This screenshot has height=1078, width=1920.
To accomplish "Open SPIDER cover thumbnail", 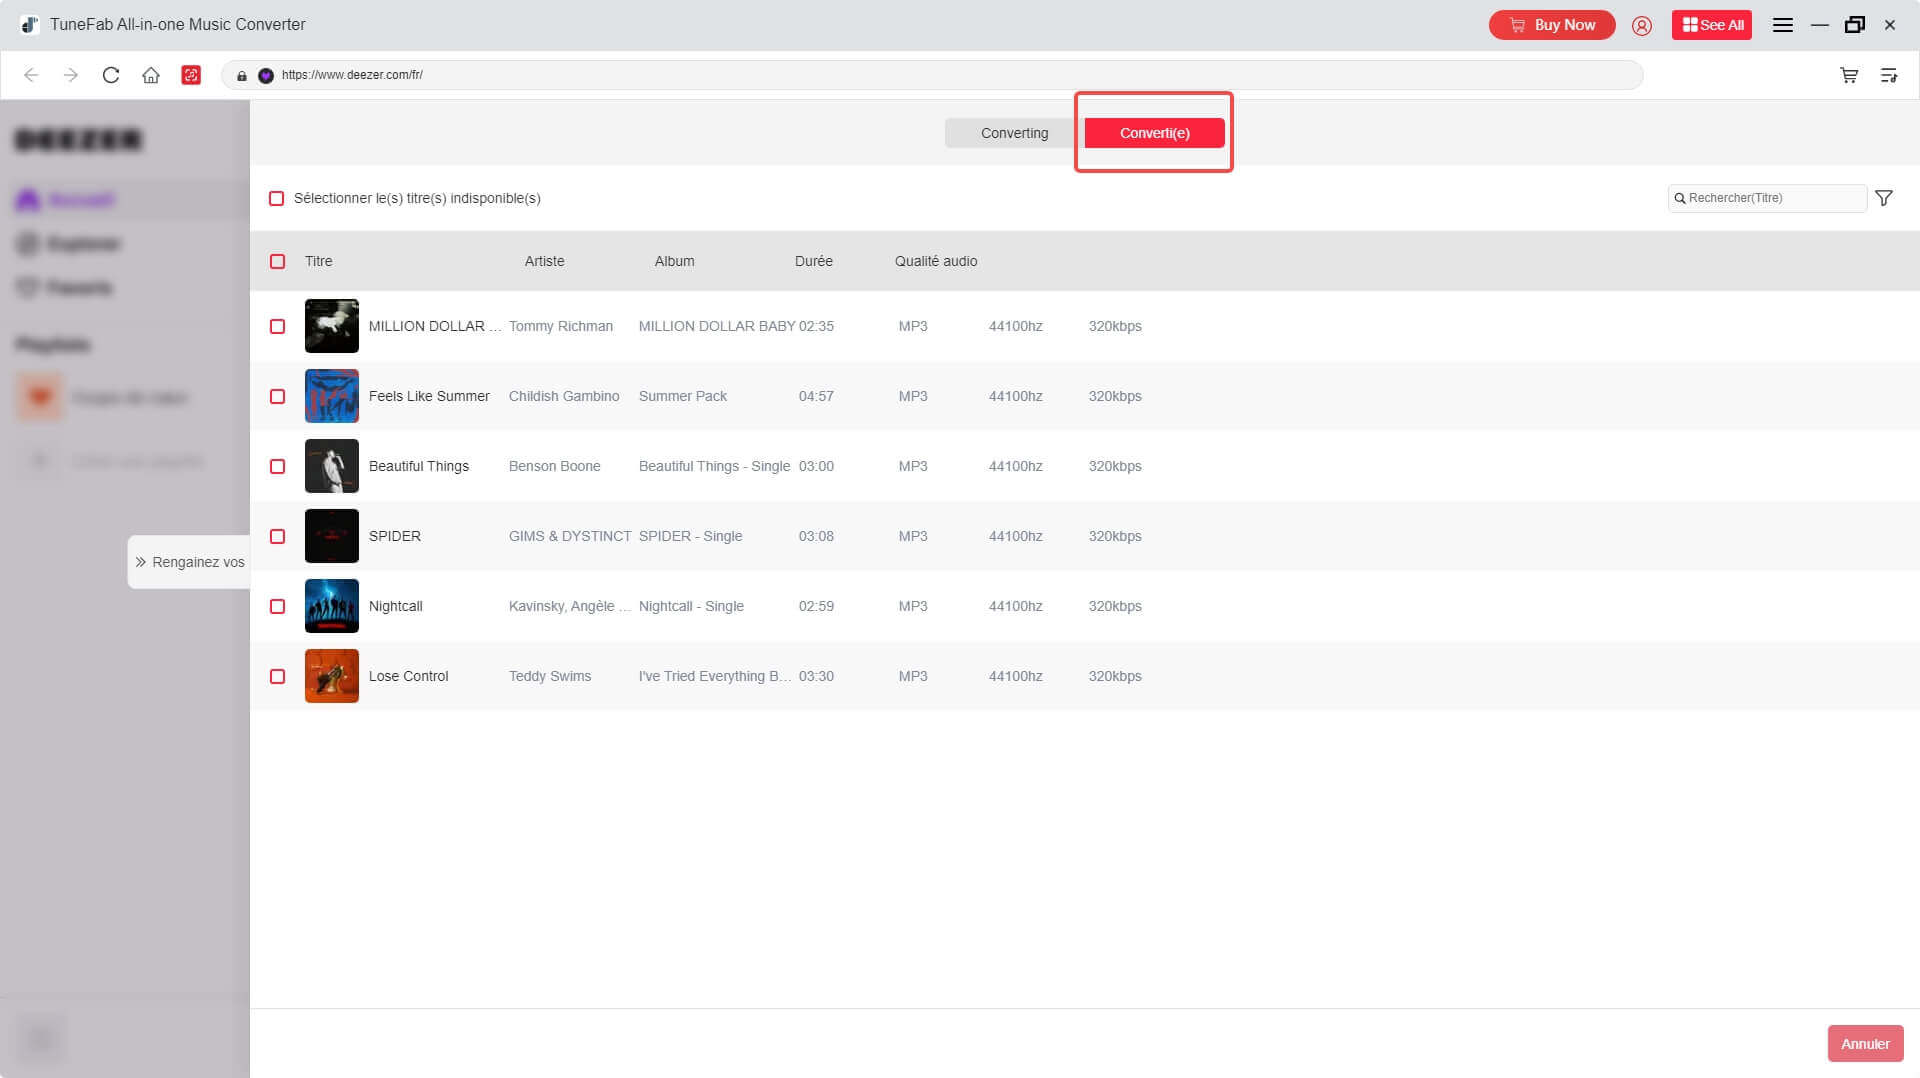I will [332, 536].
